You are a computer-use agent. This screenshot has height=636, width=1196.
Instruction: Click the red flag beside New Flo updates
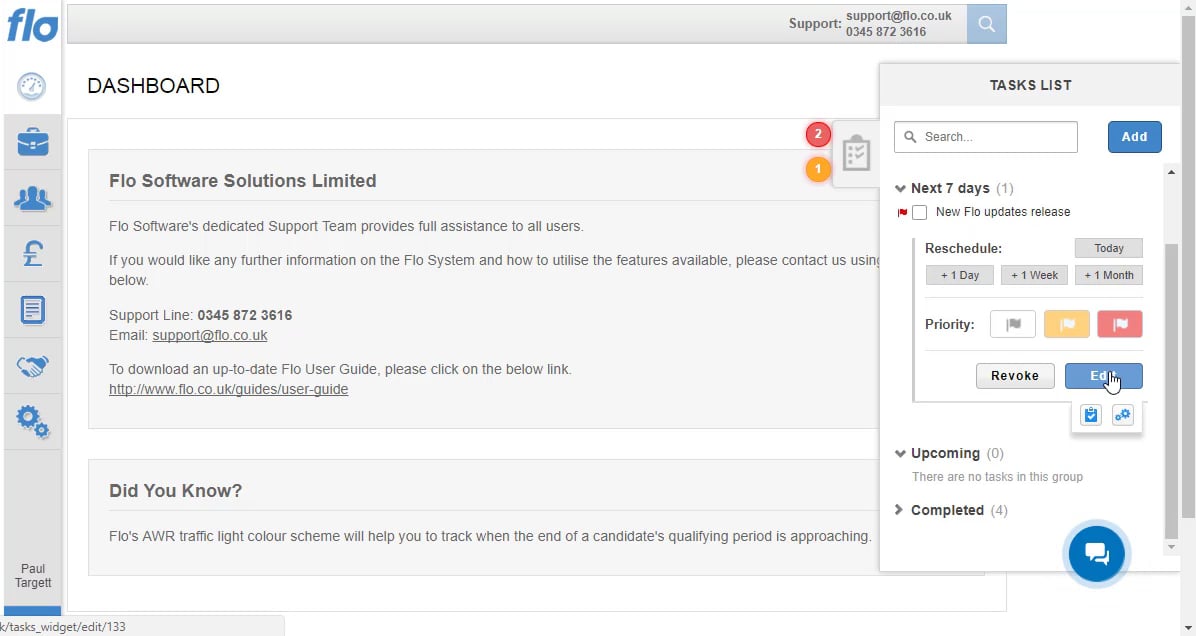902,213
